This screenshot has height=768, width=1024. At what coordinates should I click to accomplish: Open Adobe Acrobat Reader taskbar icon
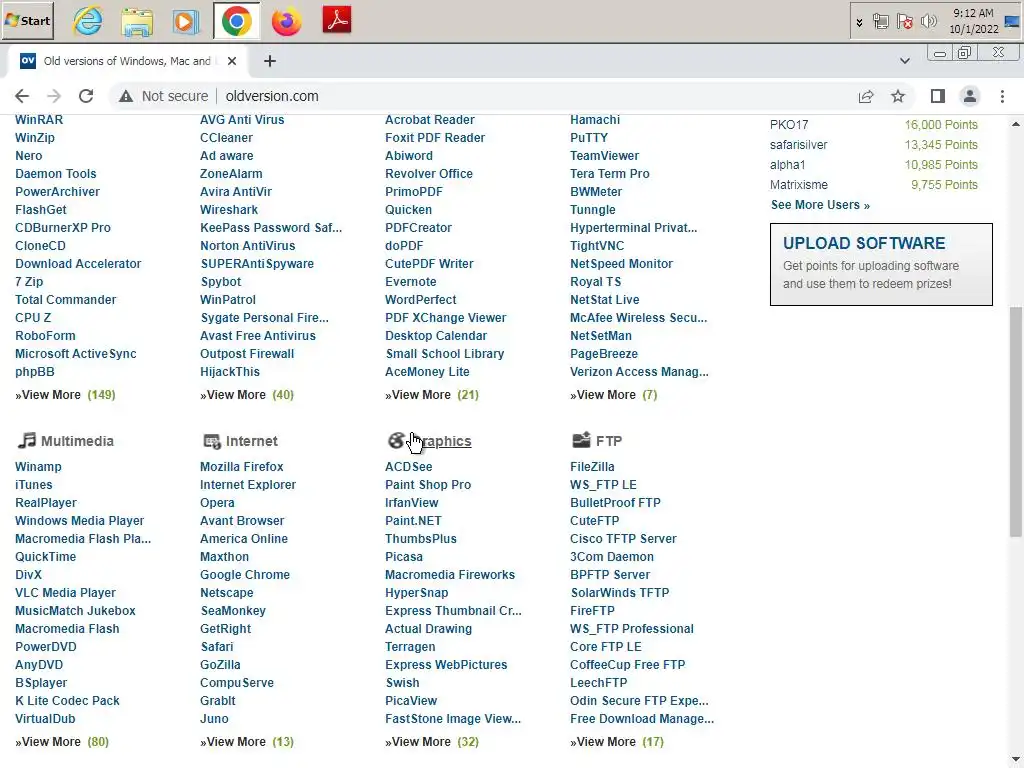point(337,20)
